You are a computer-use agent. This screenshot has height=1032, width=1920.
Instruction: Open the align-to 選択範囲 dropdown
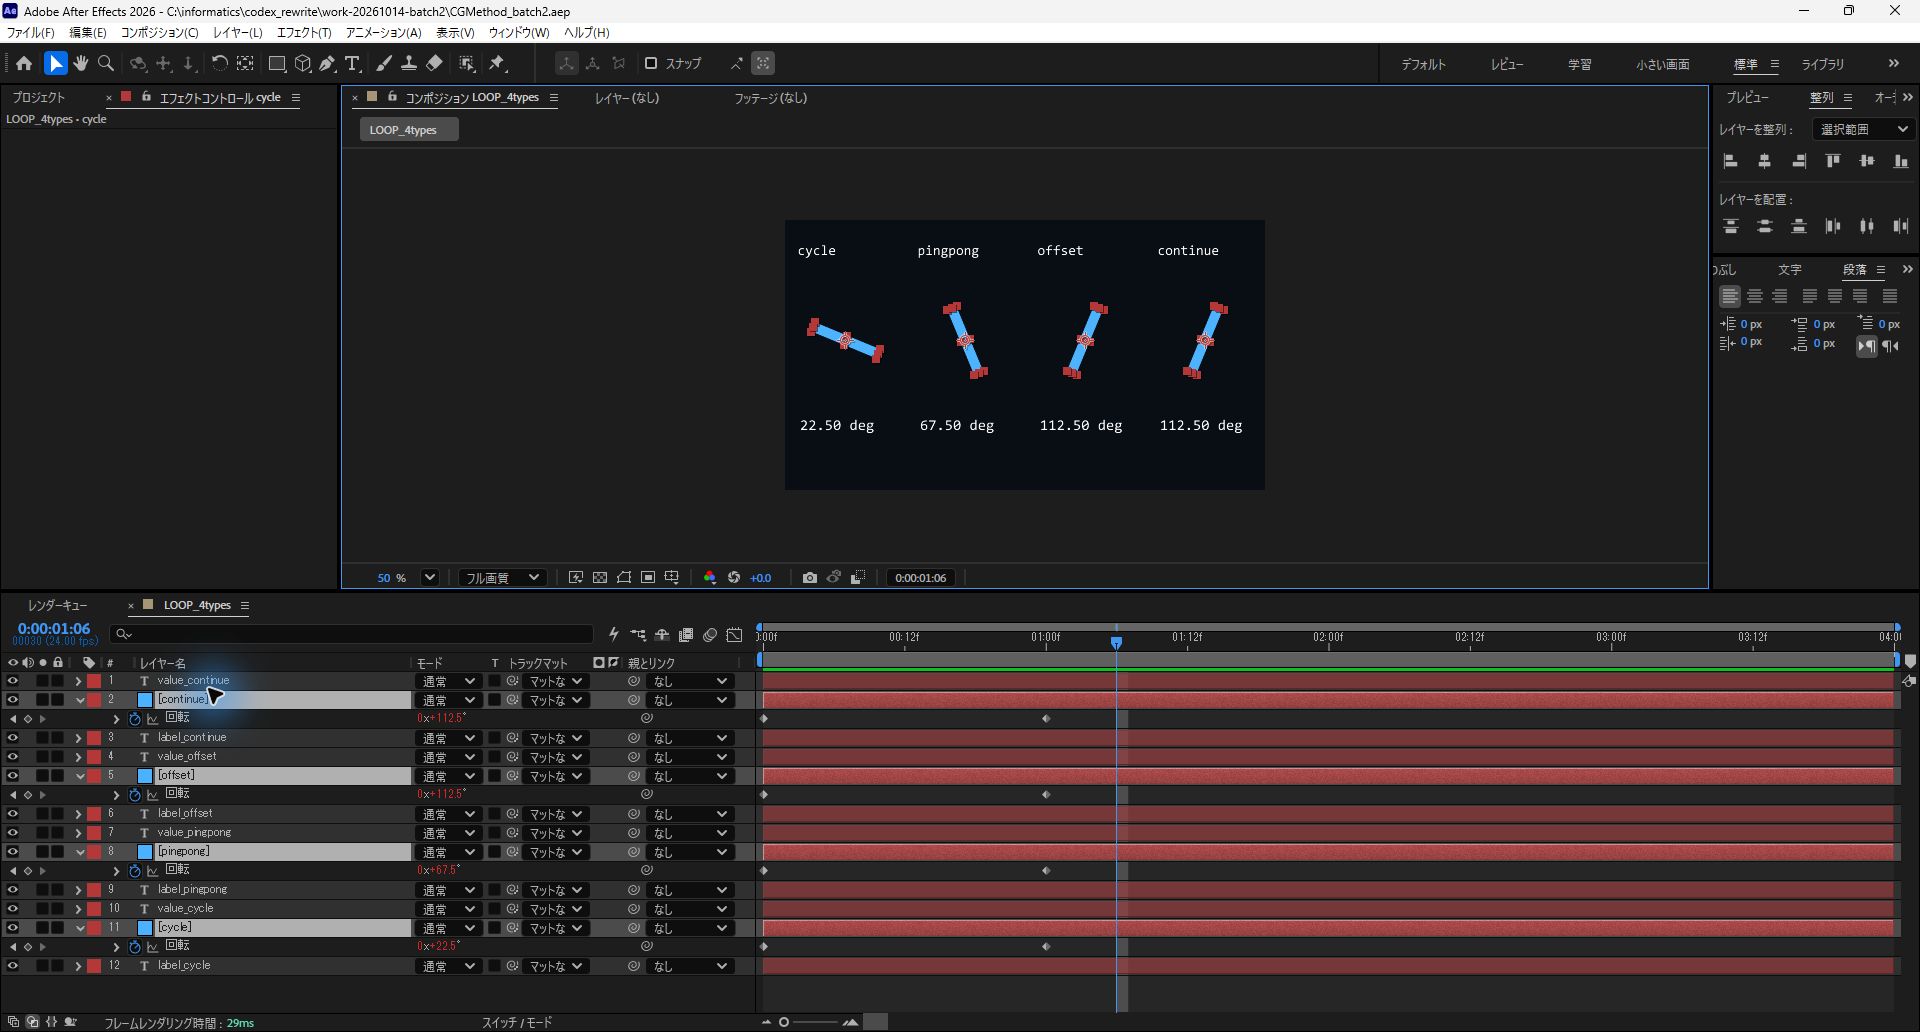[x=1863, y=129]
